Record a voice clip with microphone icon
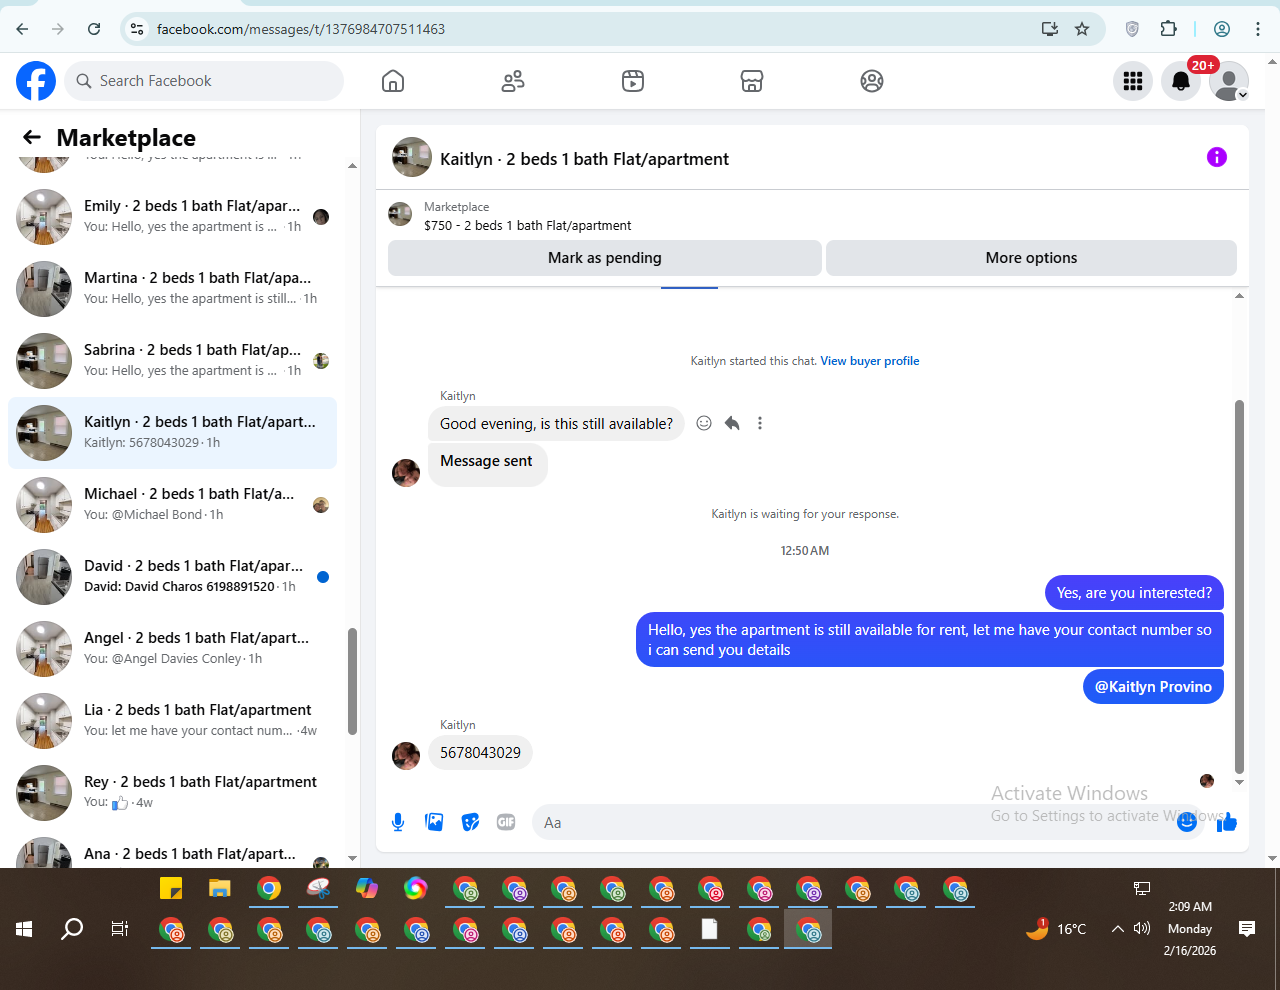This screenshot has height=990, width=1280. [398, 822]
